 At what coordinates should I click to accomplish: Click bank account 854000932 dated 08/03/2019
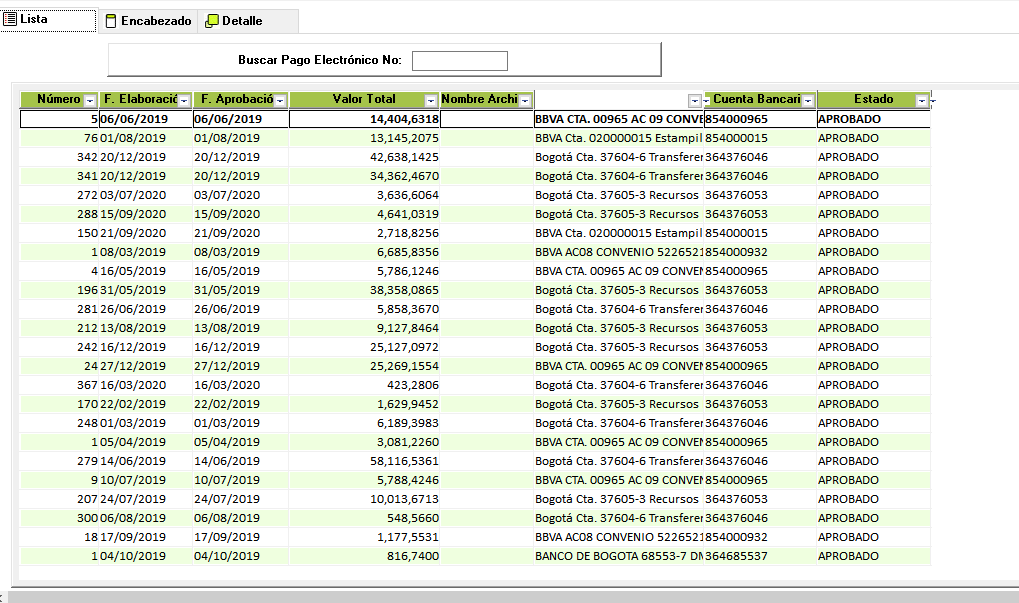point(736,252)
